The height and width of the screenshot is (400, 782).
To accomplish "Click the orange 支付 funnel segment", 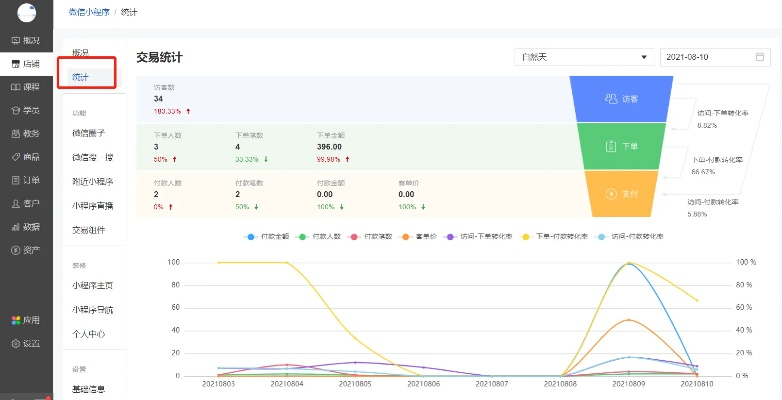I will (x=621, y=192).
